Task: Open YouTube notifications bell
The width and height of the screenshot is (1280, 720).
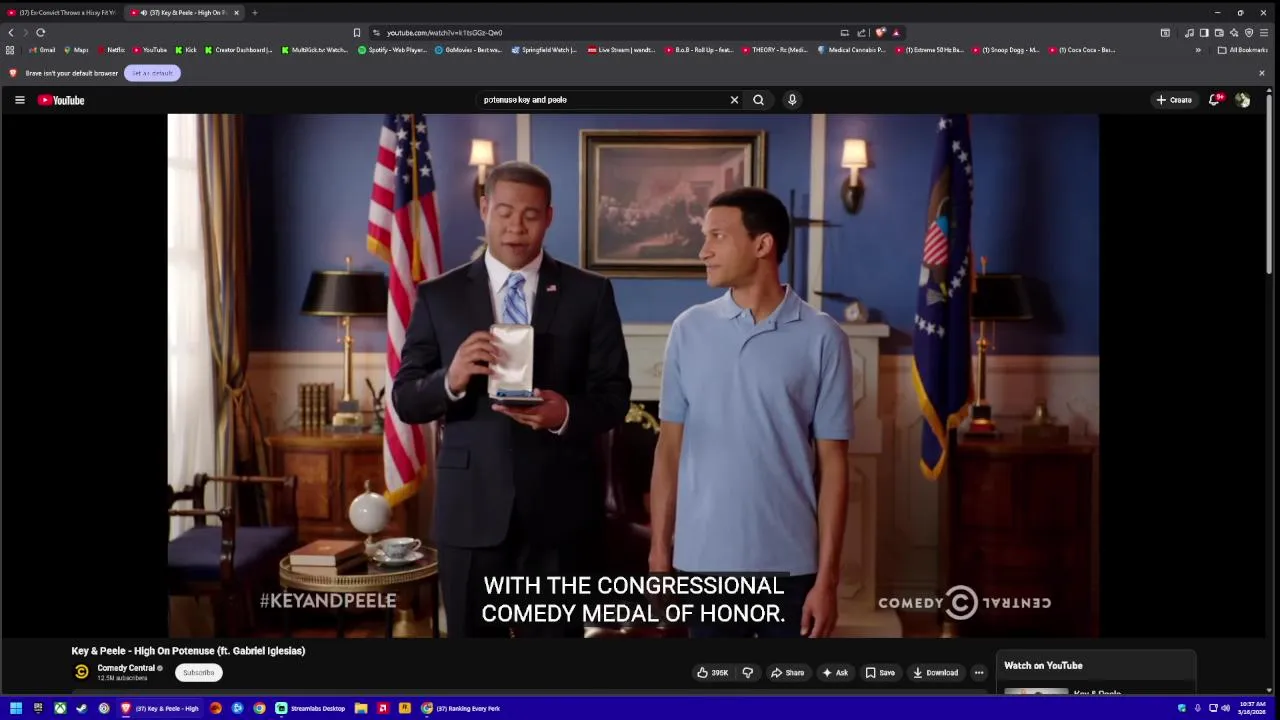Action: pyautogui.click(x=1215, y=100)
